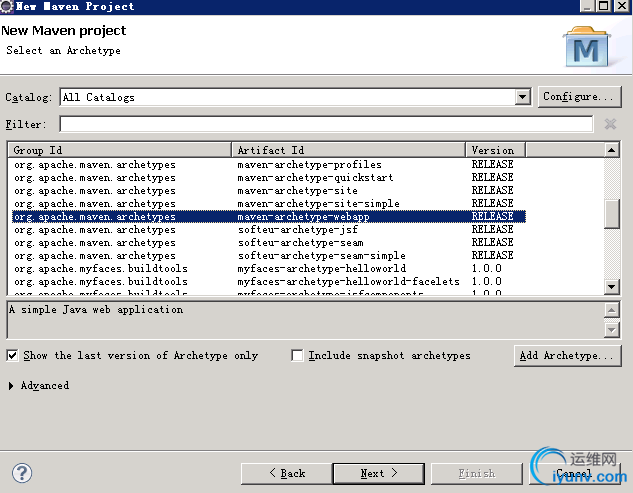Open the Configure... catalog settings
This screenshot has width=633, height=493.
(579, 97)
